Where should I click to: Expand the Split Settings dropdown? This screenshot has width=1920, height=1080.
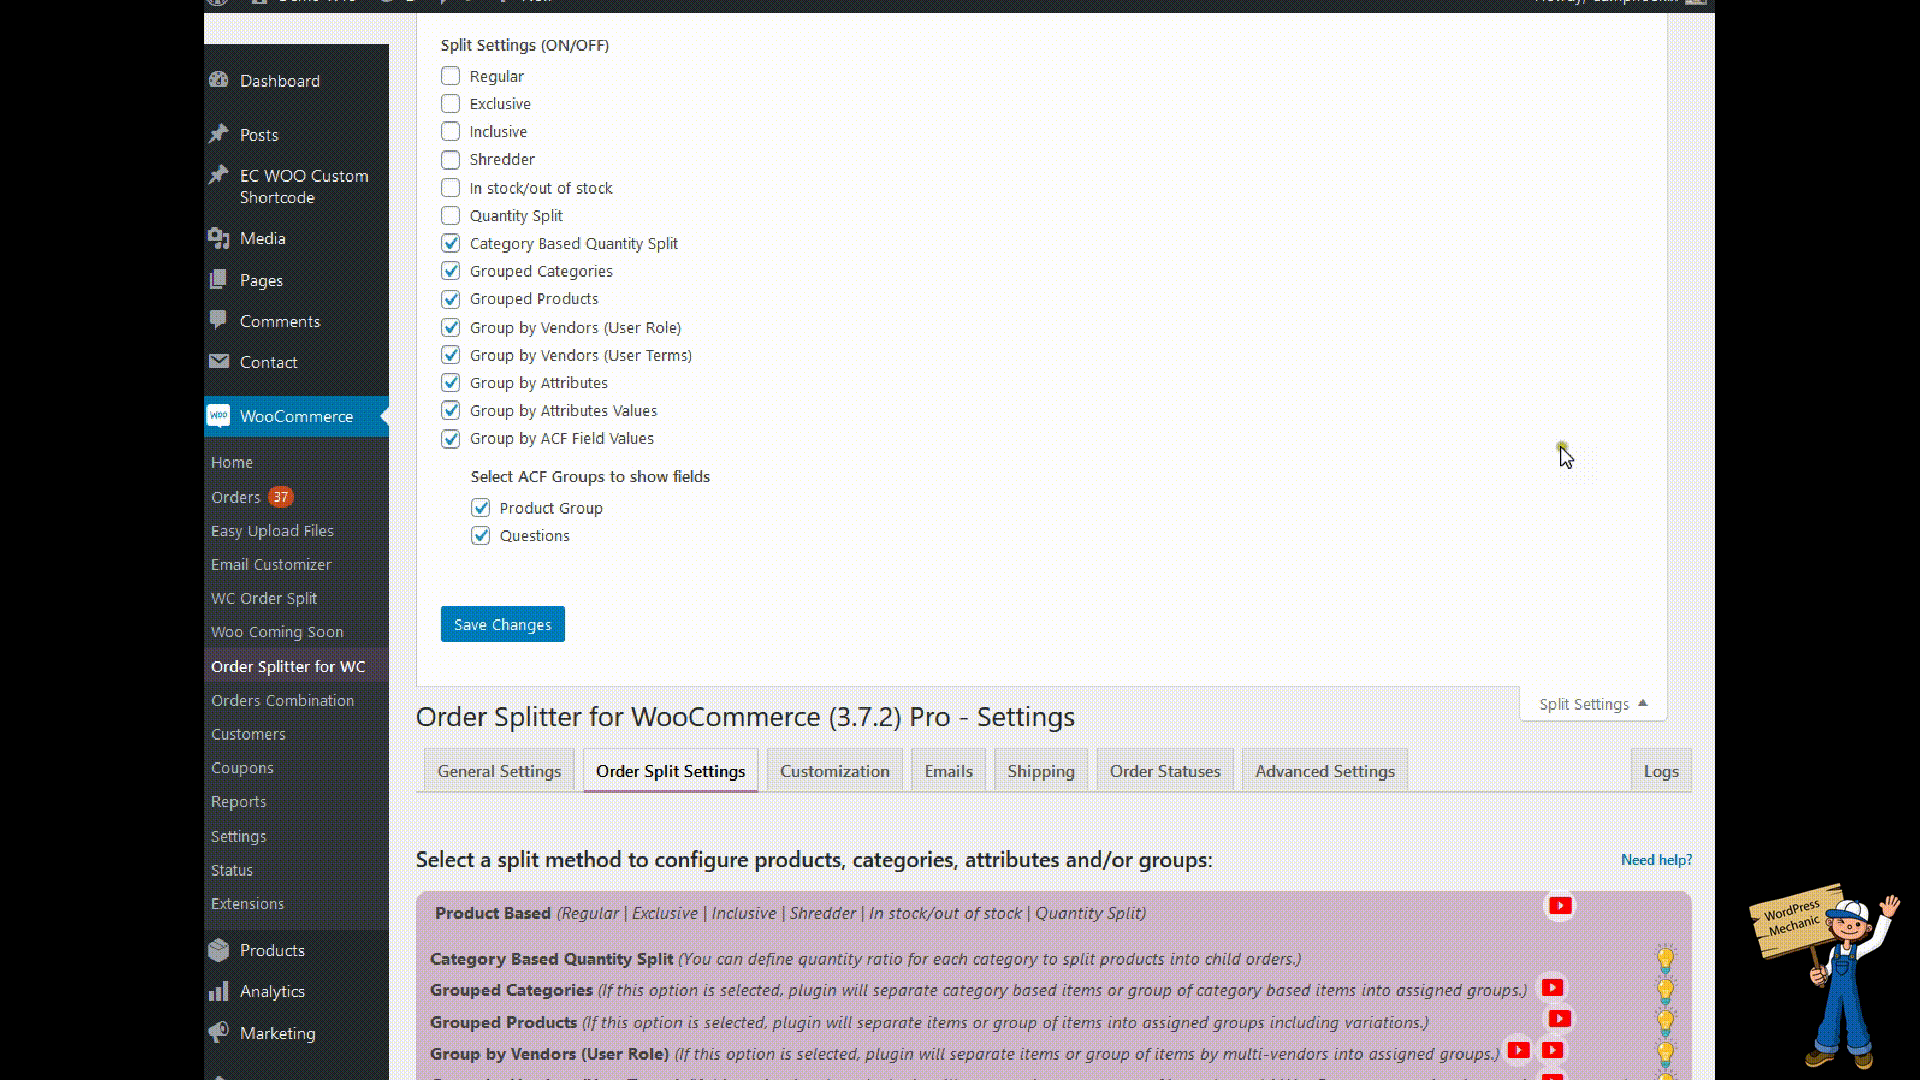(1593, 703)
